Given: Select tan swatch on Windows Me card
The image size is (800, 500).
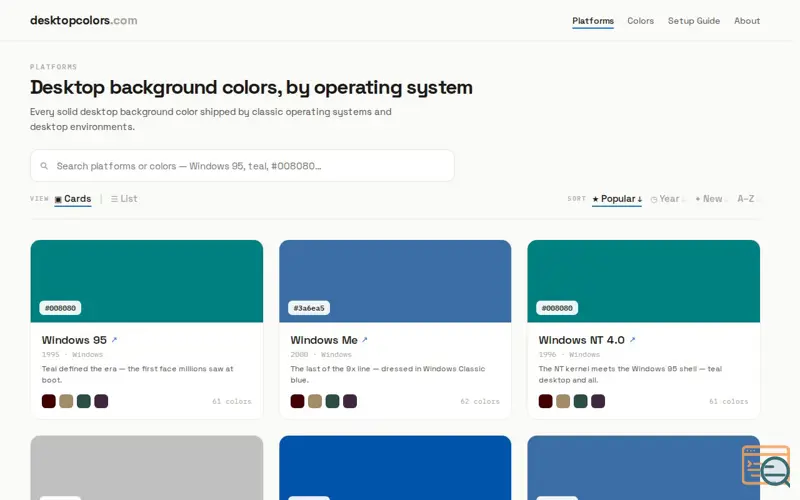Looking at the screenshot, I should pyautogui.click(x=315, y=402).
